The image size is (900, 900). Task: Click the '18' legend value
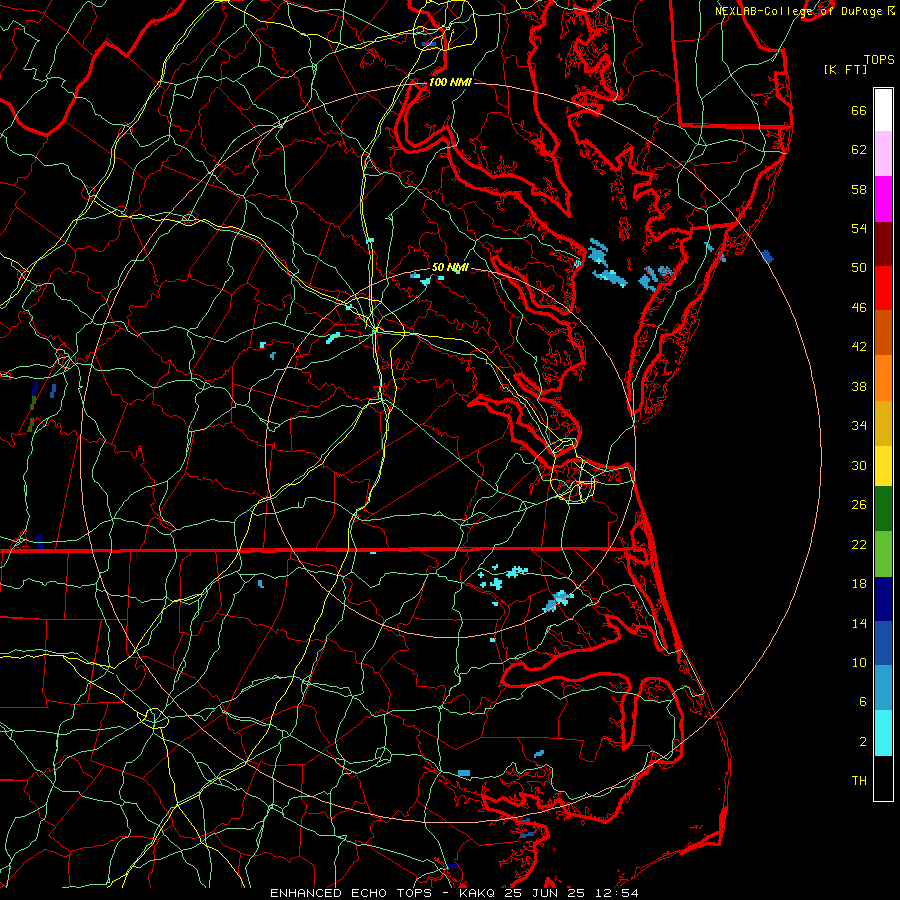pos(859,584)
